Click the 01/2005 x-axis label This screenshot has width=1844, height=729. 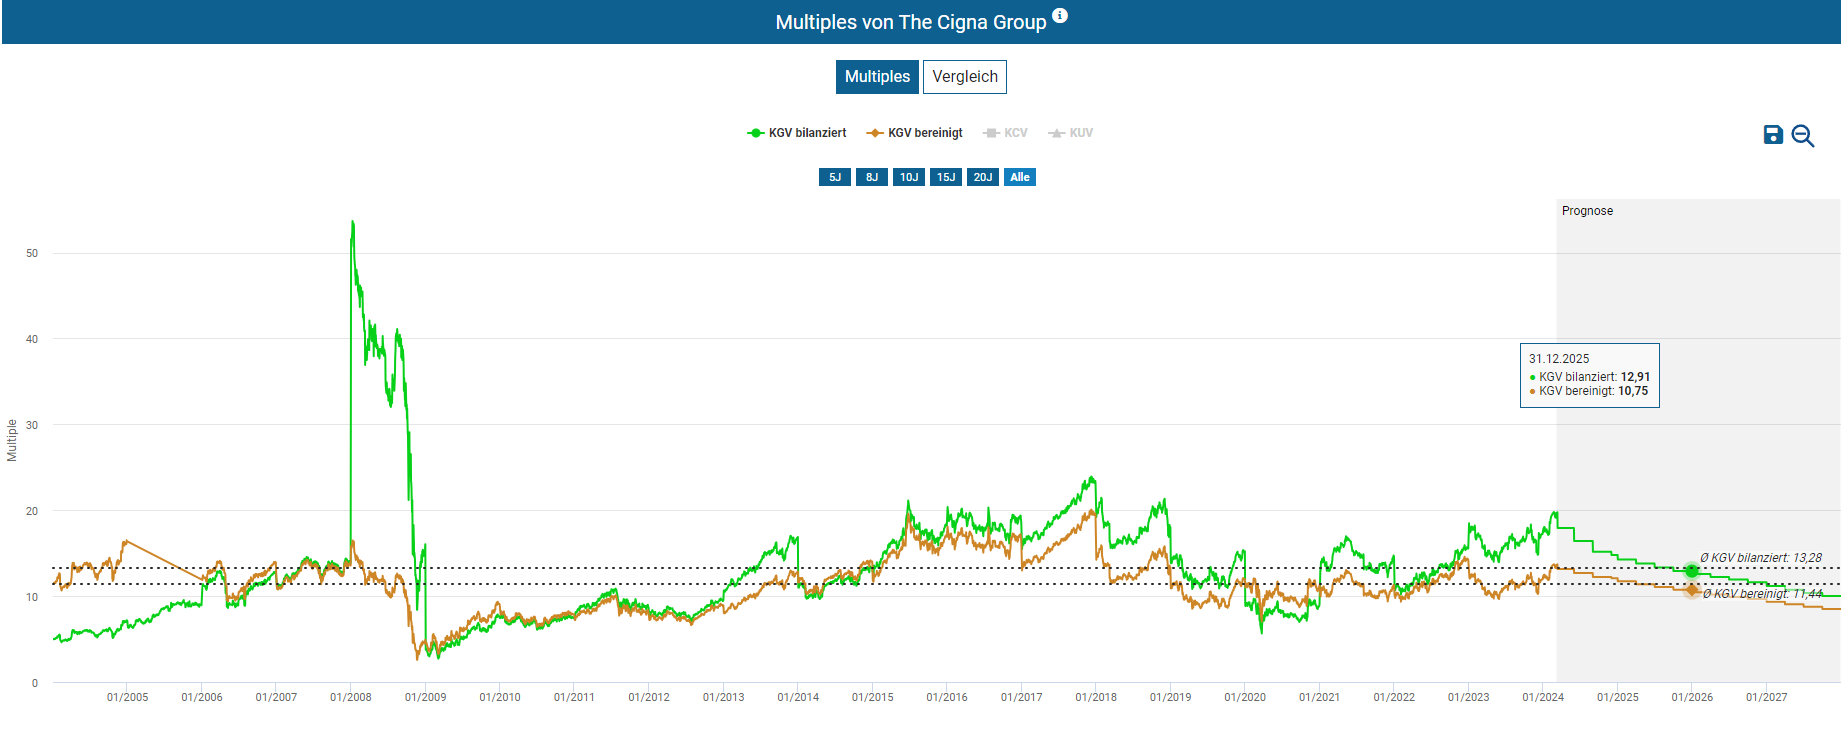pyautogui.click(x=128, y=697)
